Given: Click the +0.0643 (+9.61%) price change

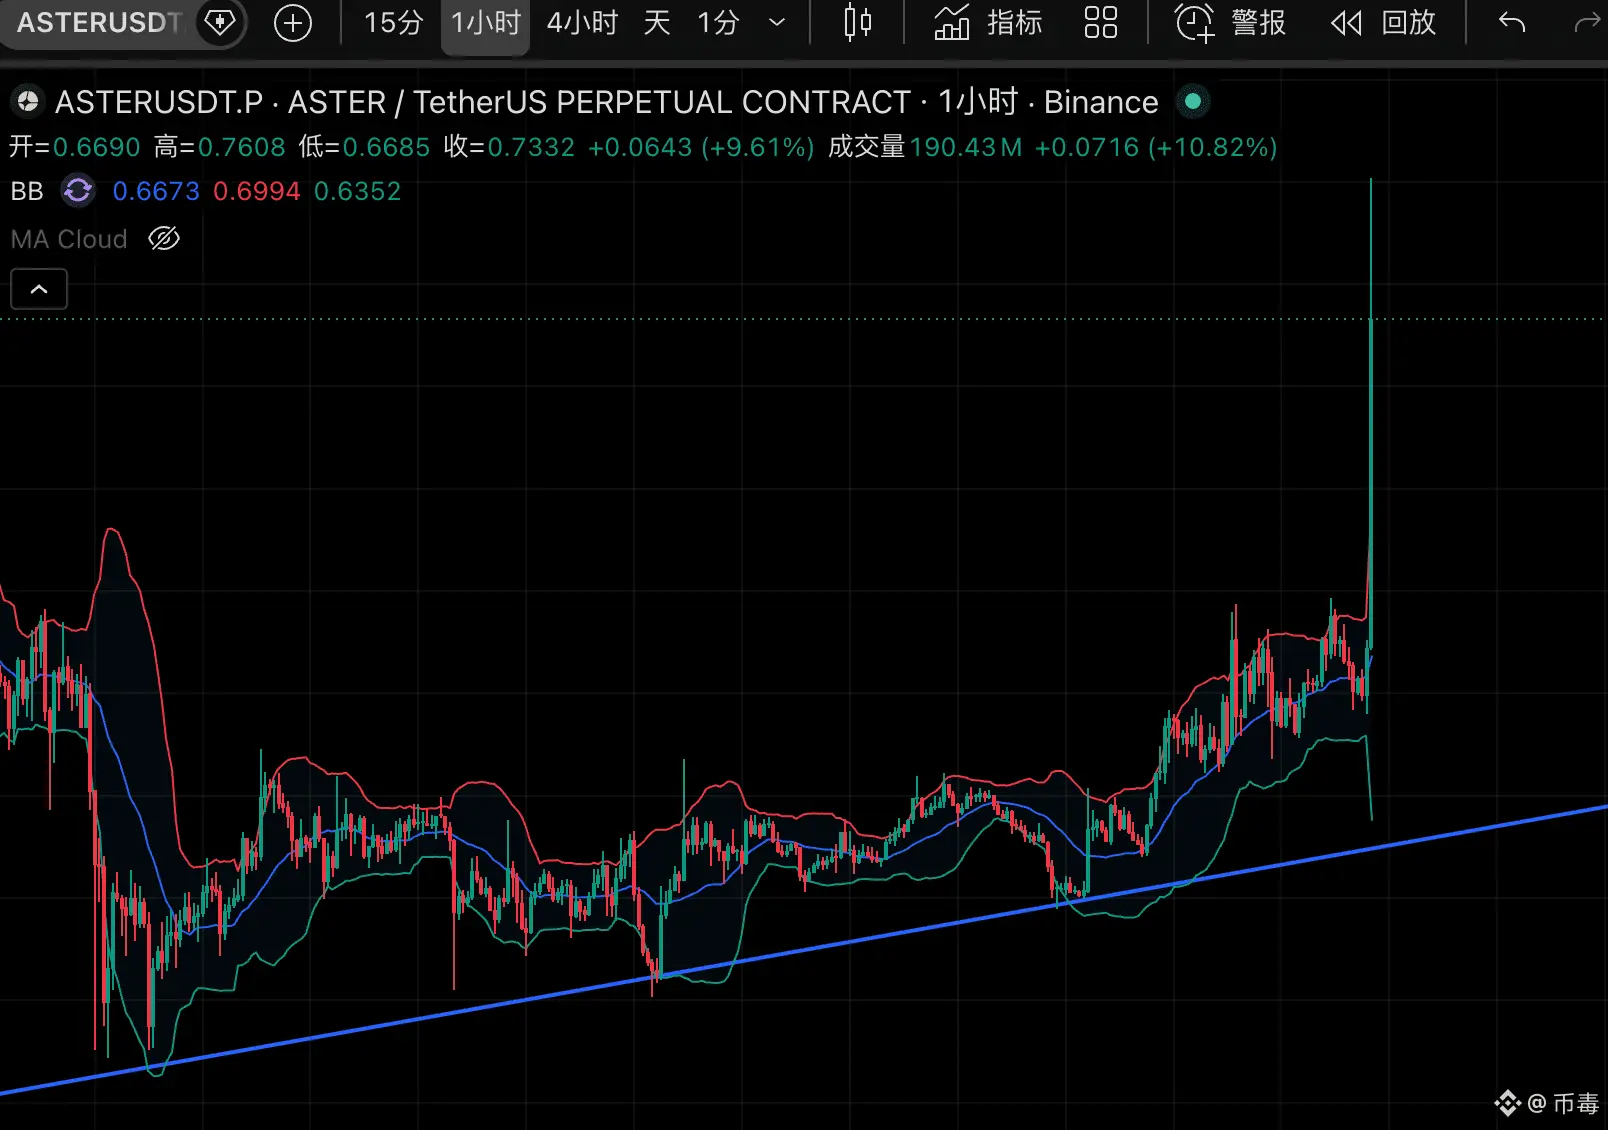Looking at the screenshot, I should click(701, 147).
